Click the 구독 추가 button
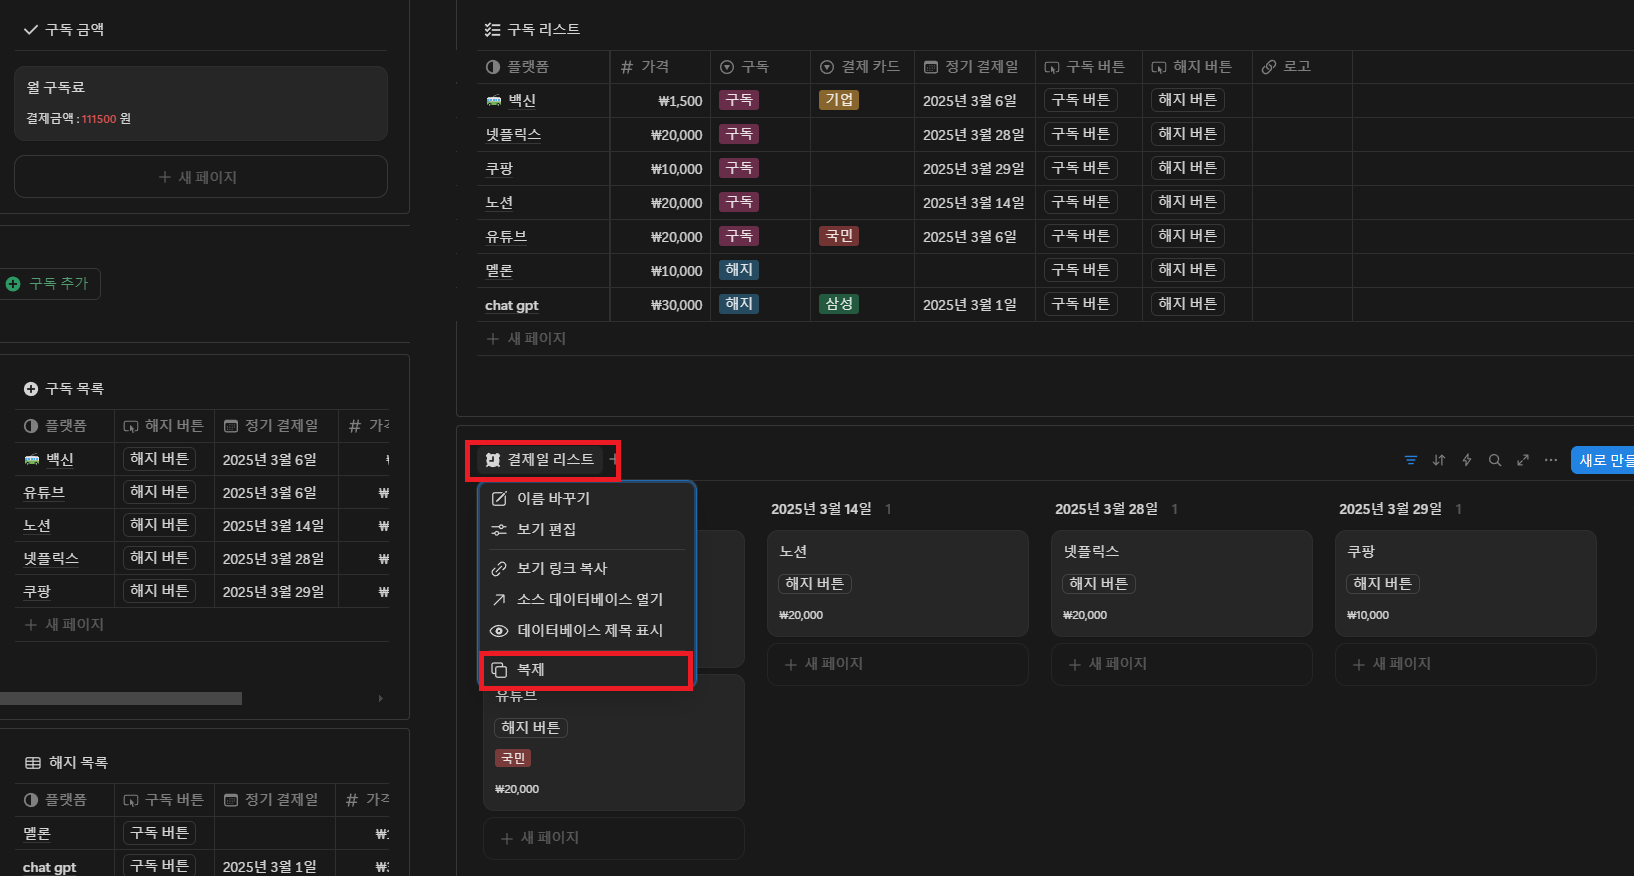Screen dimensions: 1634x876 point(49,284)
